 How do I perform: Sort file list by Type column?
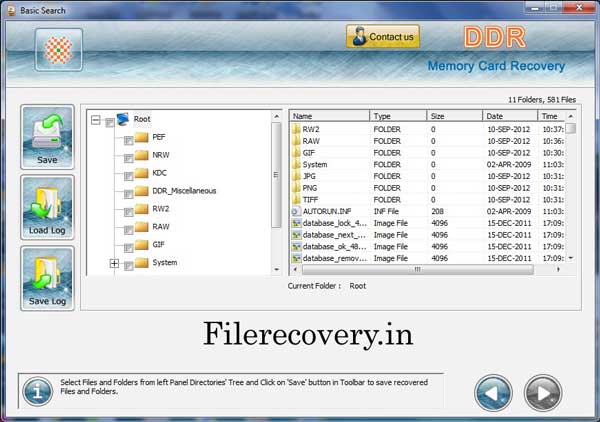click(x=398, y=116)
